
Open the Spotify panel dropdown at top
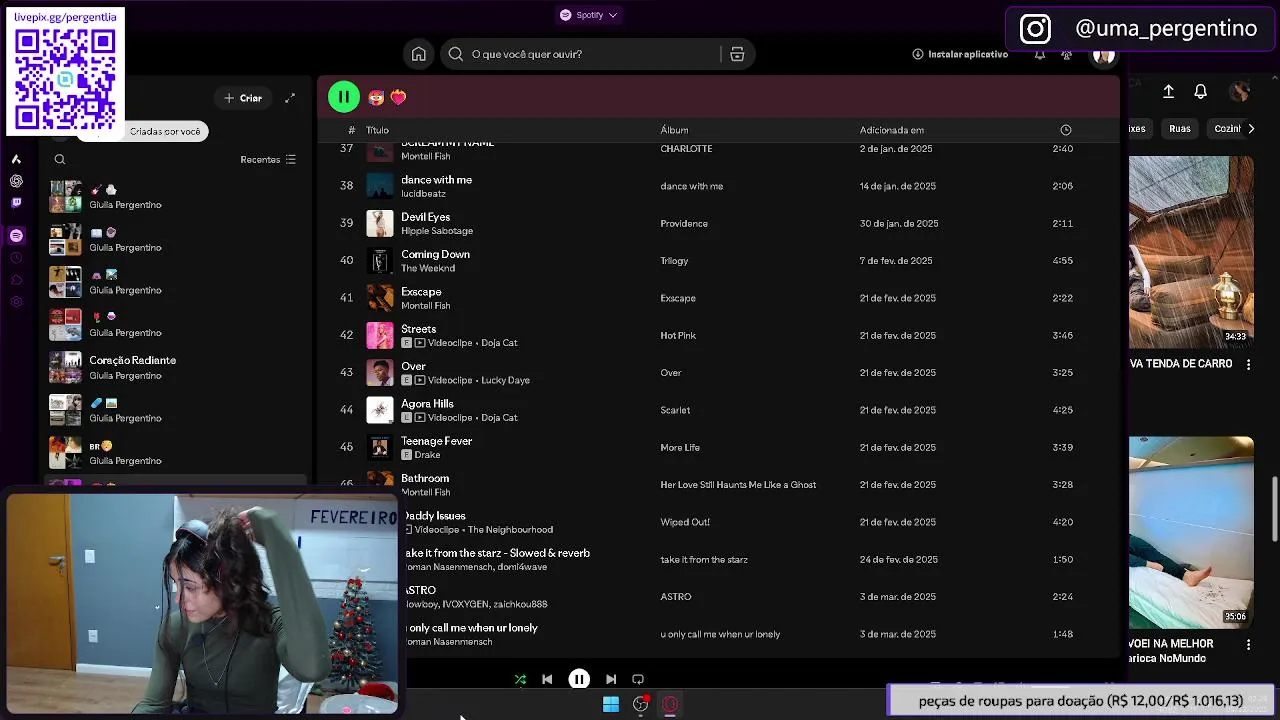(x=589, y=15)
